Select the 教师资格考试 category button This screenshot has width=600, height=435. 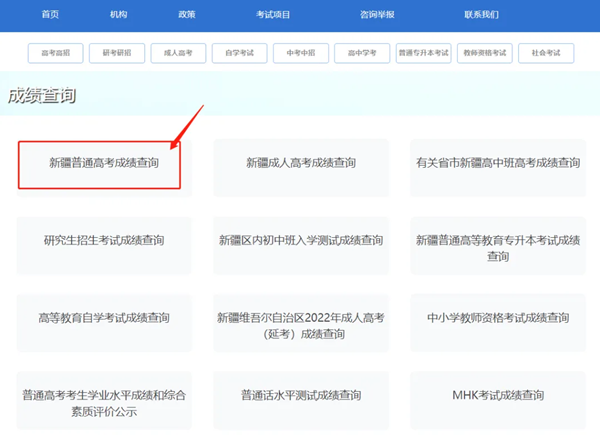(x=485, y=52)
